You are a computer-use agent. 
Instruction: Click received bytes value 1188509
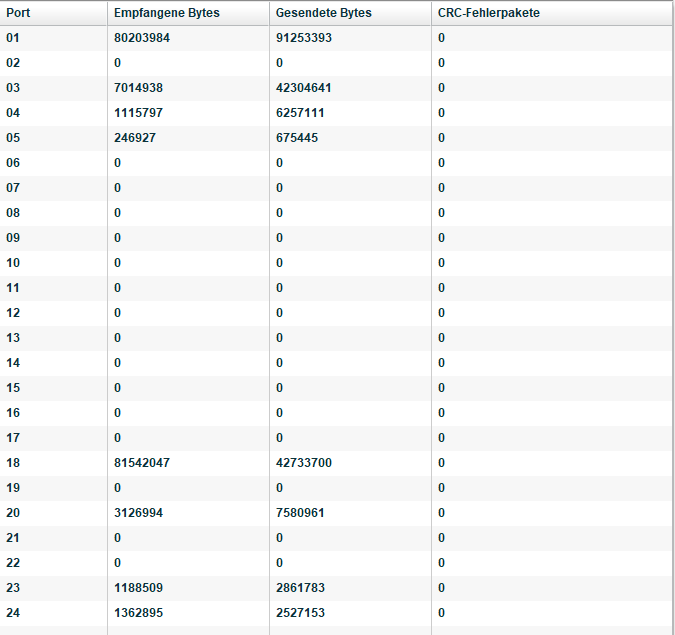[x=139, y=588]
